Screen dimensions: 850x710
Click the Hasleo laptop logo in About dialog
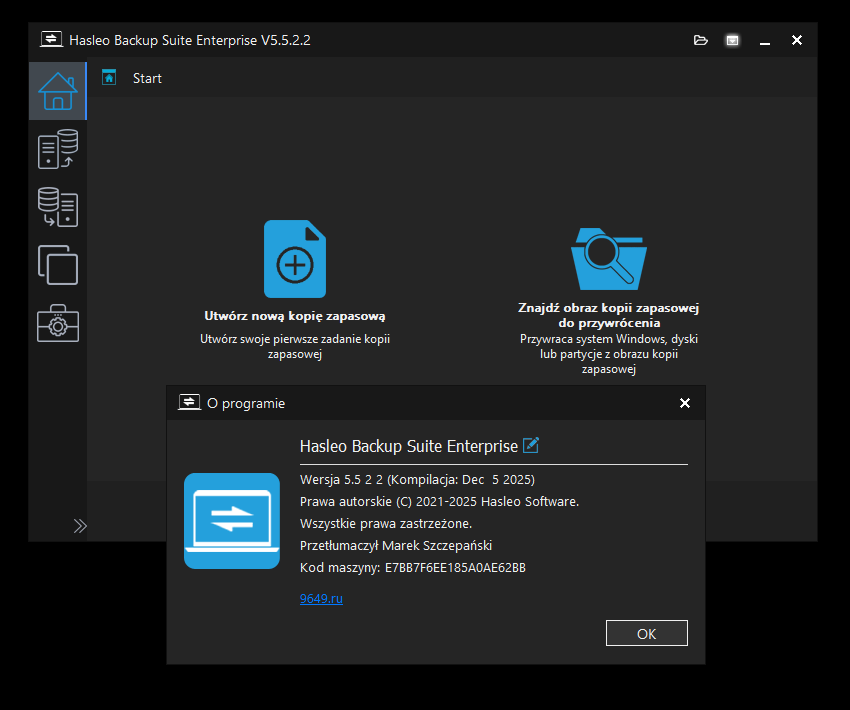[x=232, y=521]
